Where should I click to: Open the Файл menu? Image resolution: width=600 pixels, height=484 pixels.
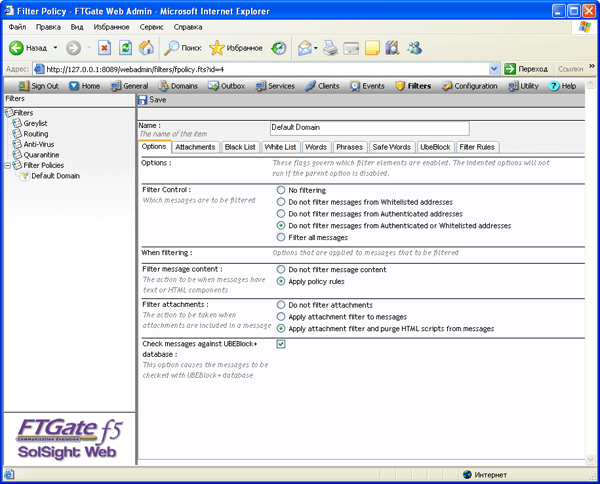click(x=17, y=27)
